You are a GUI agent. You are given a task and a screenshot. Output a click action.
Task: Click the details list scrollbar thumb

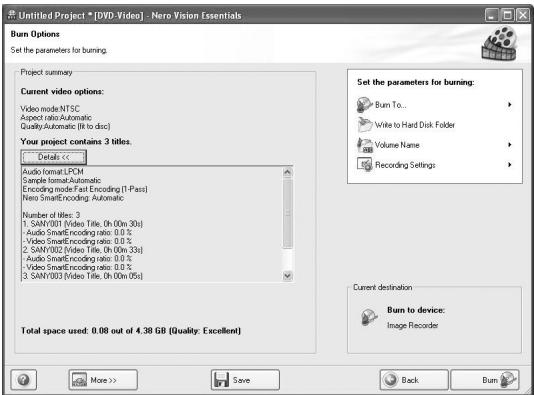pyautogui.click(x=287, y=213)
